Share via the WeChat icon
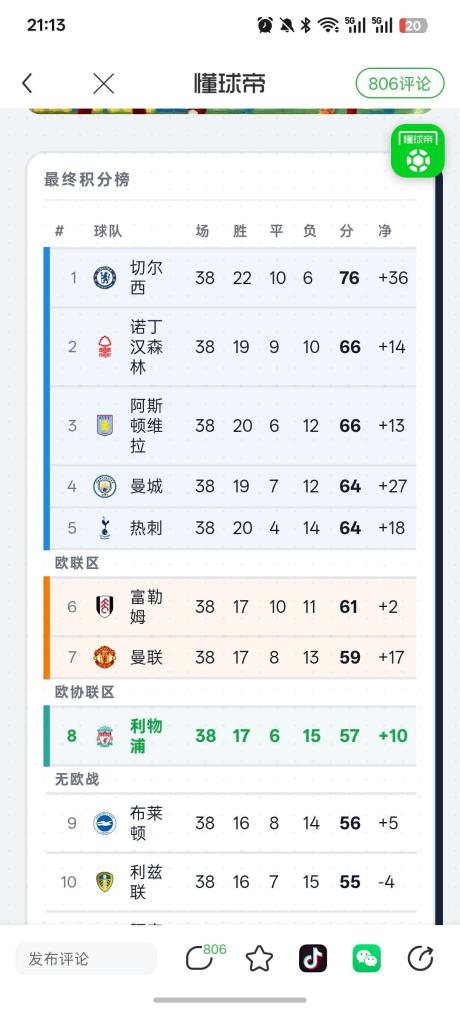The width and height of the screenshot is (460, 1012). tap(366, 958)
